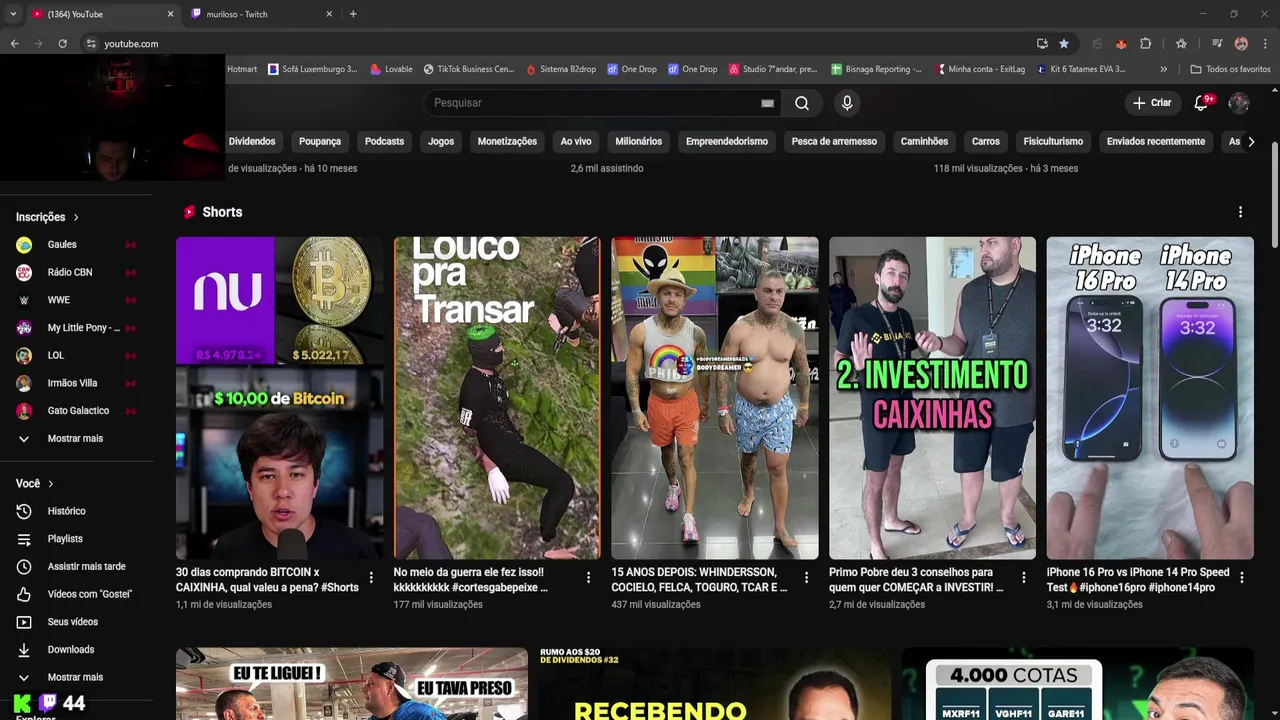Viewport: 1280px width, 720px height.
Task: Open Você section chevron
Action: (50, 484)
